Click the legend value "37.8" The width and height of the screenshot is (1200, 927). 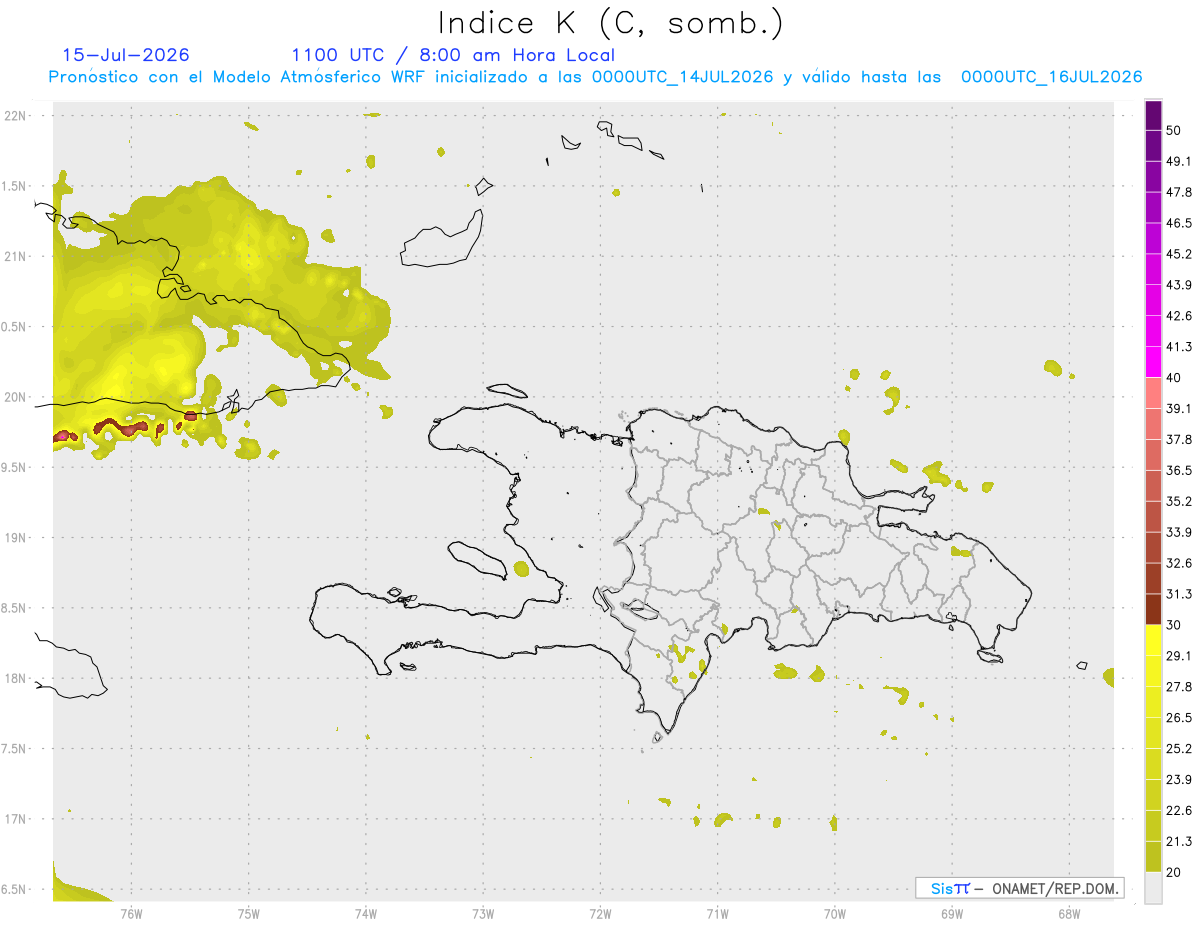point(1179,439)
